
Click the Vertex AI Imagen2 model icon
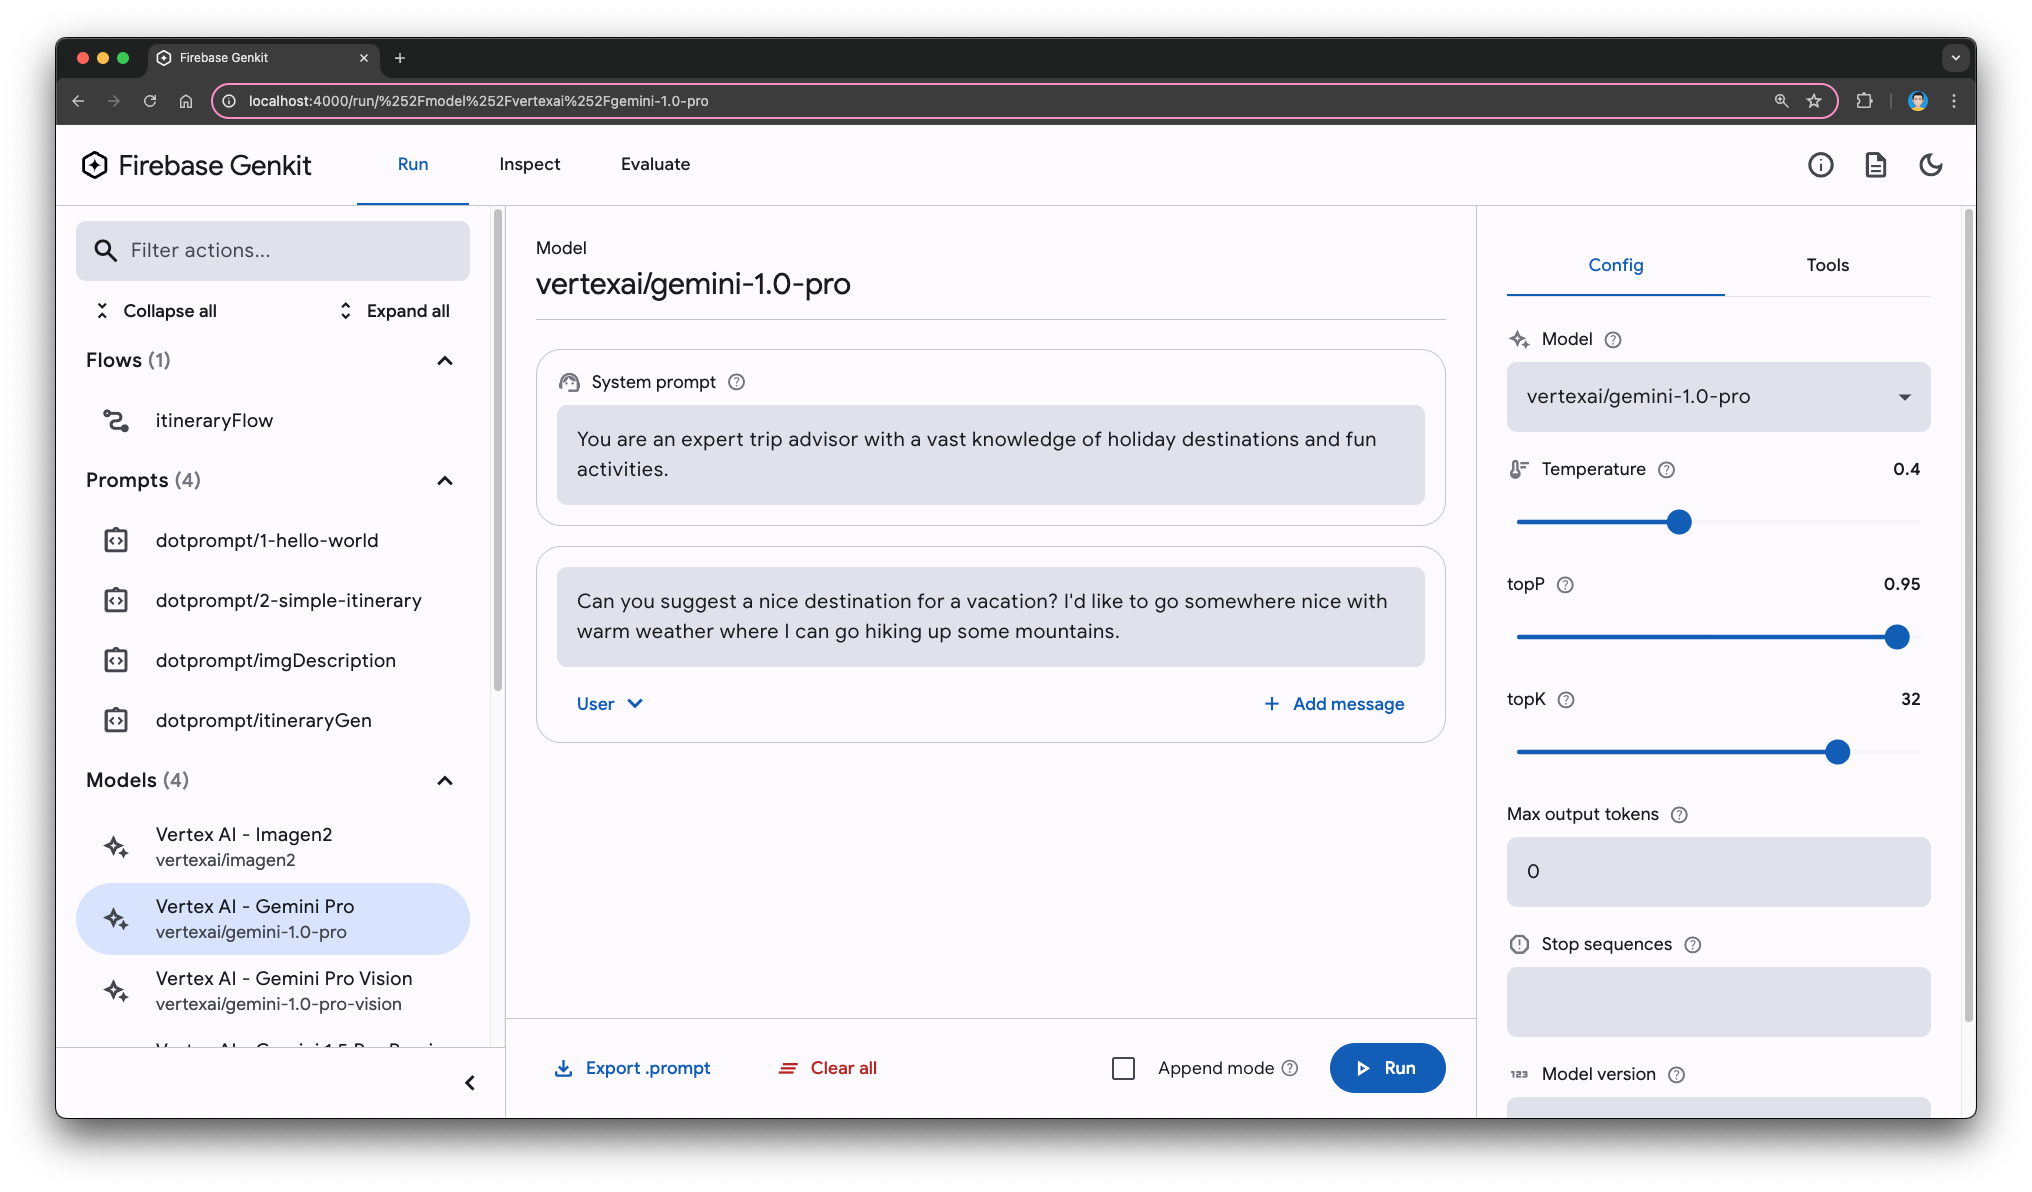pyautogui.click(x=118, y=846)
